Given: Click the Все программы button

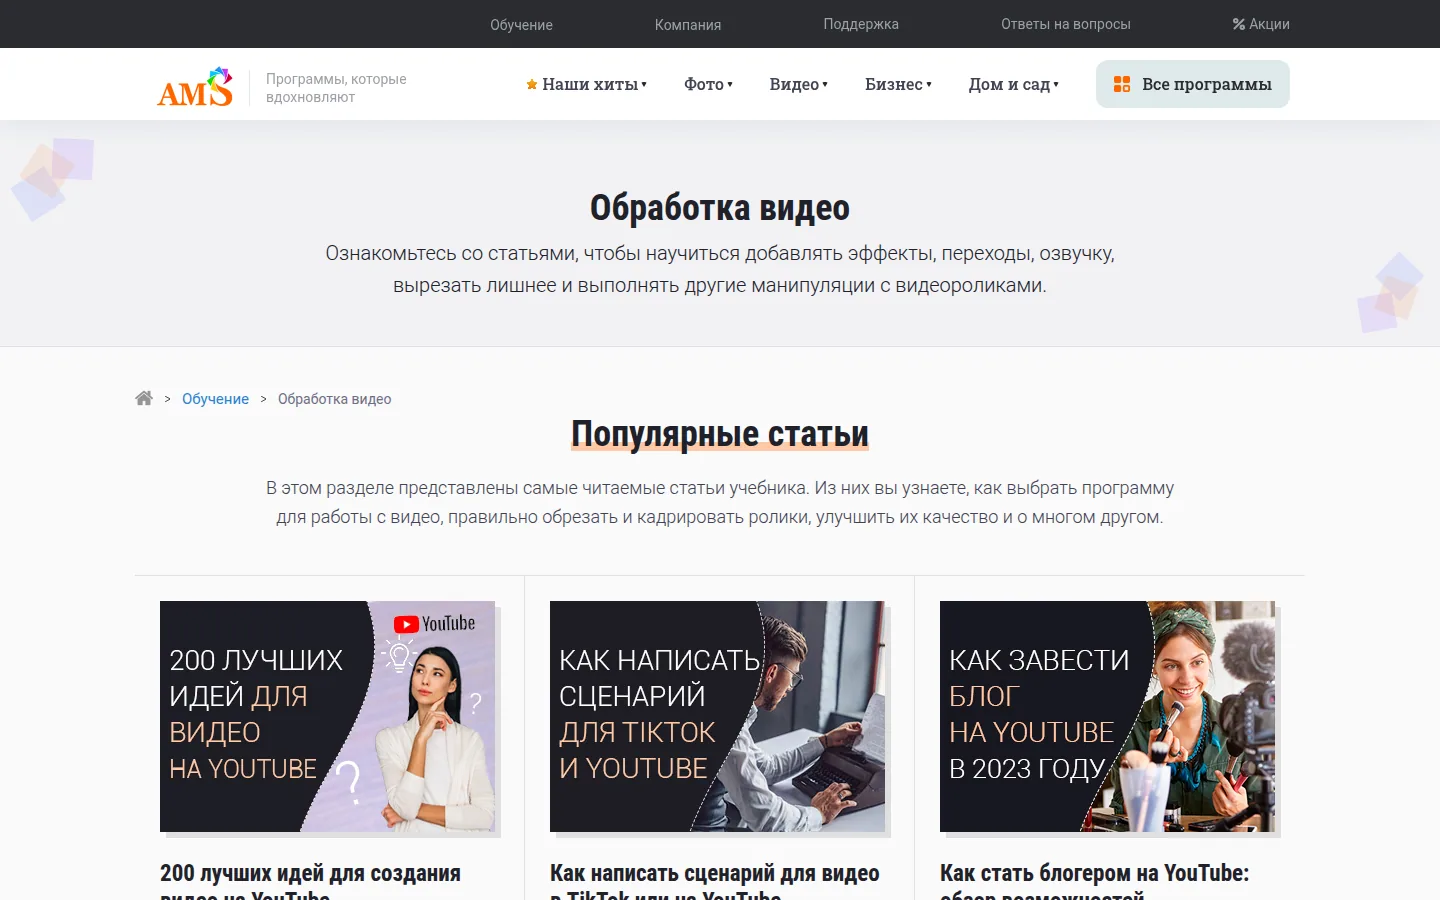Looking at the screenshot, I should [1193, 84].
